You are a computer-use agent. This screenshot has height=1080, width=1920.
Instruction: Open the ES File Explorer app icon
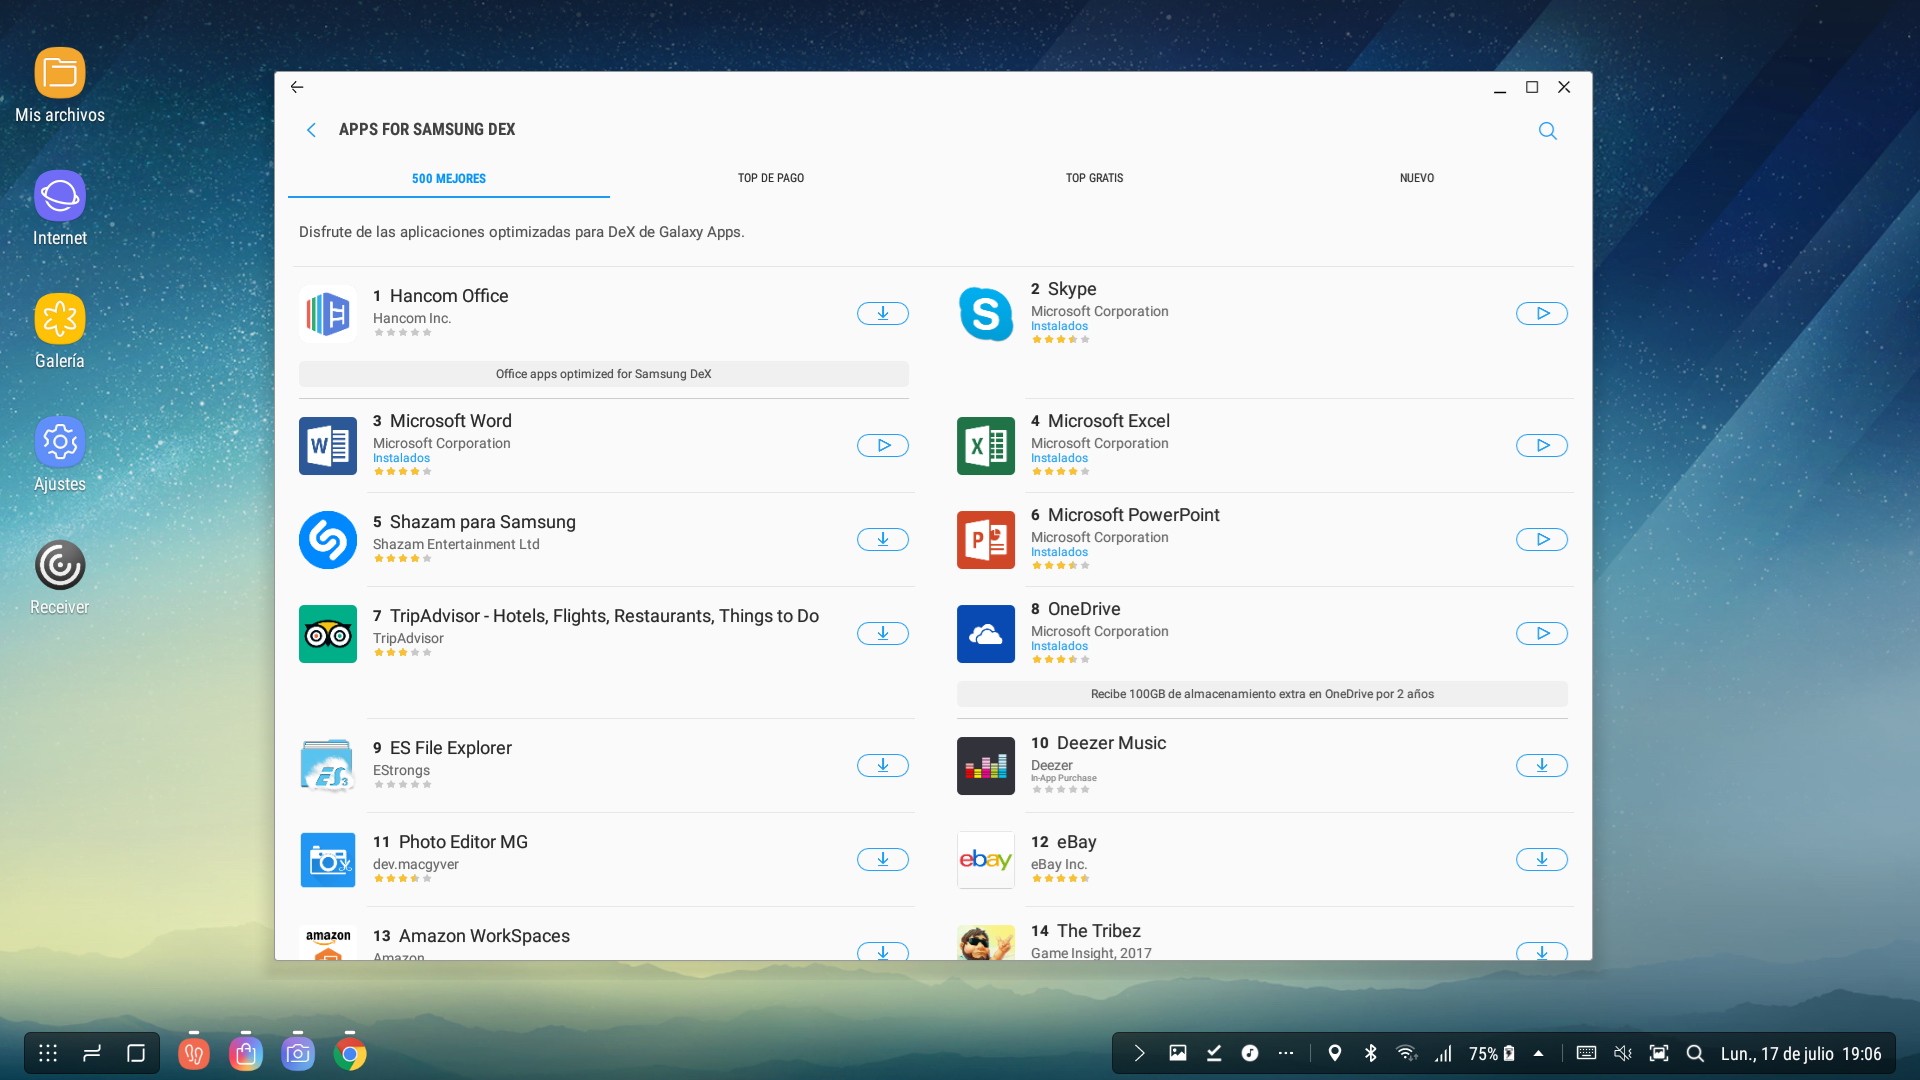click(x=328, y=766)
